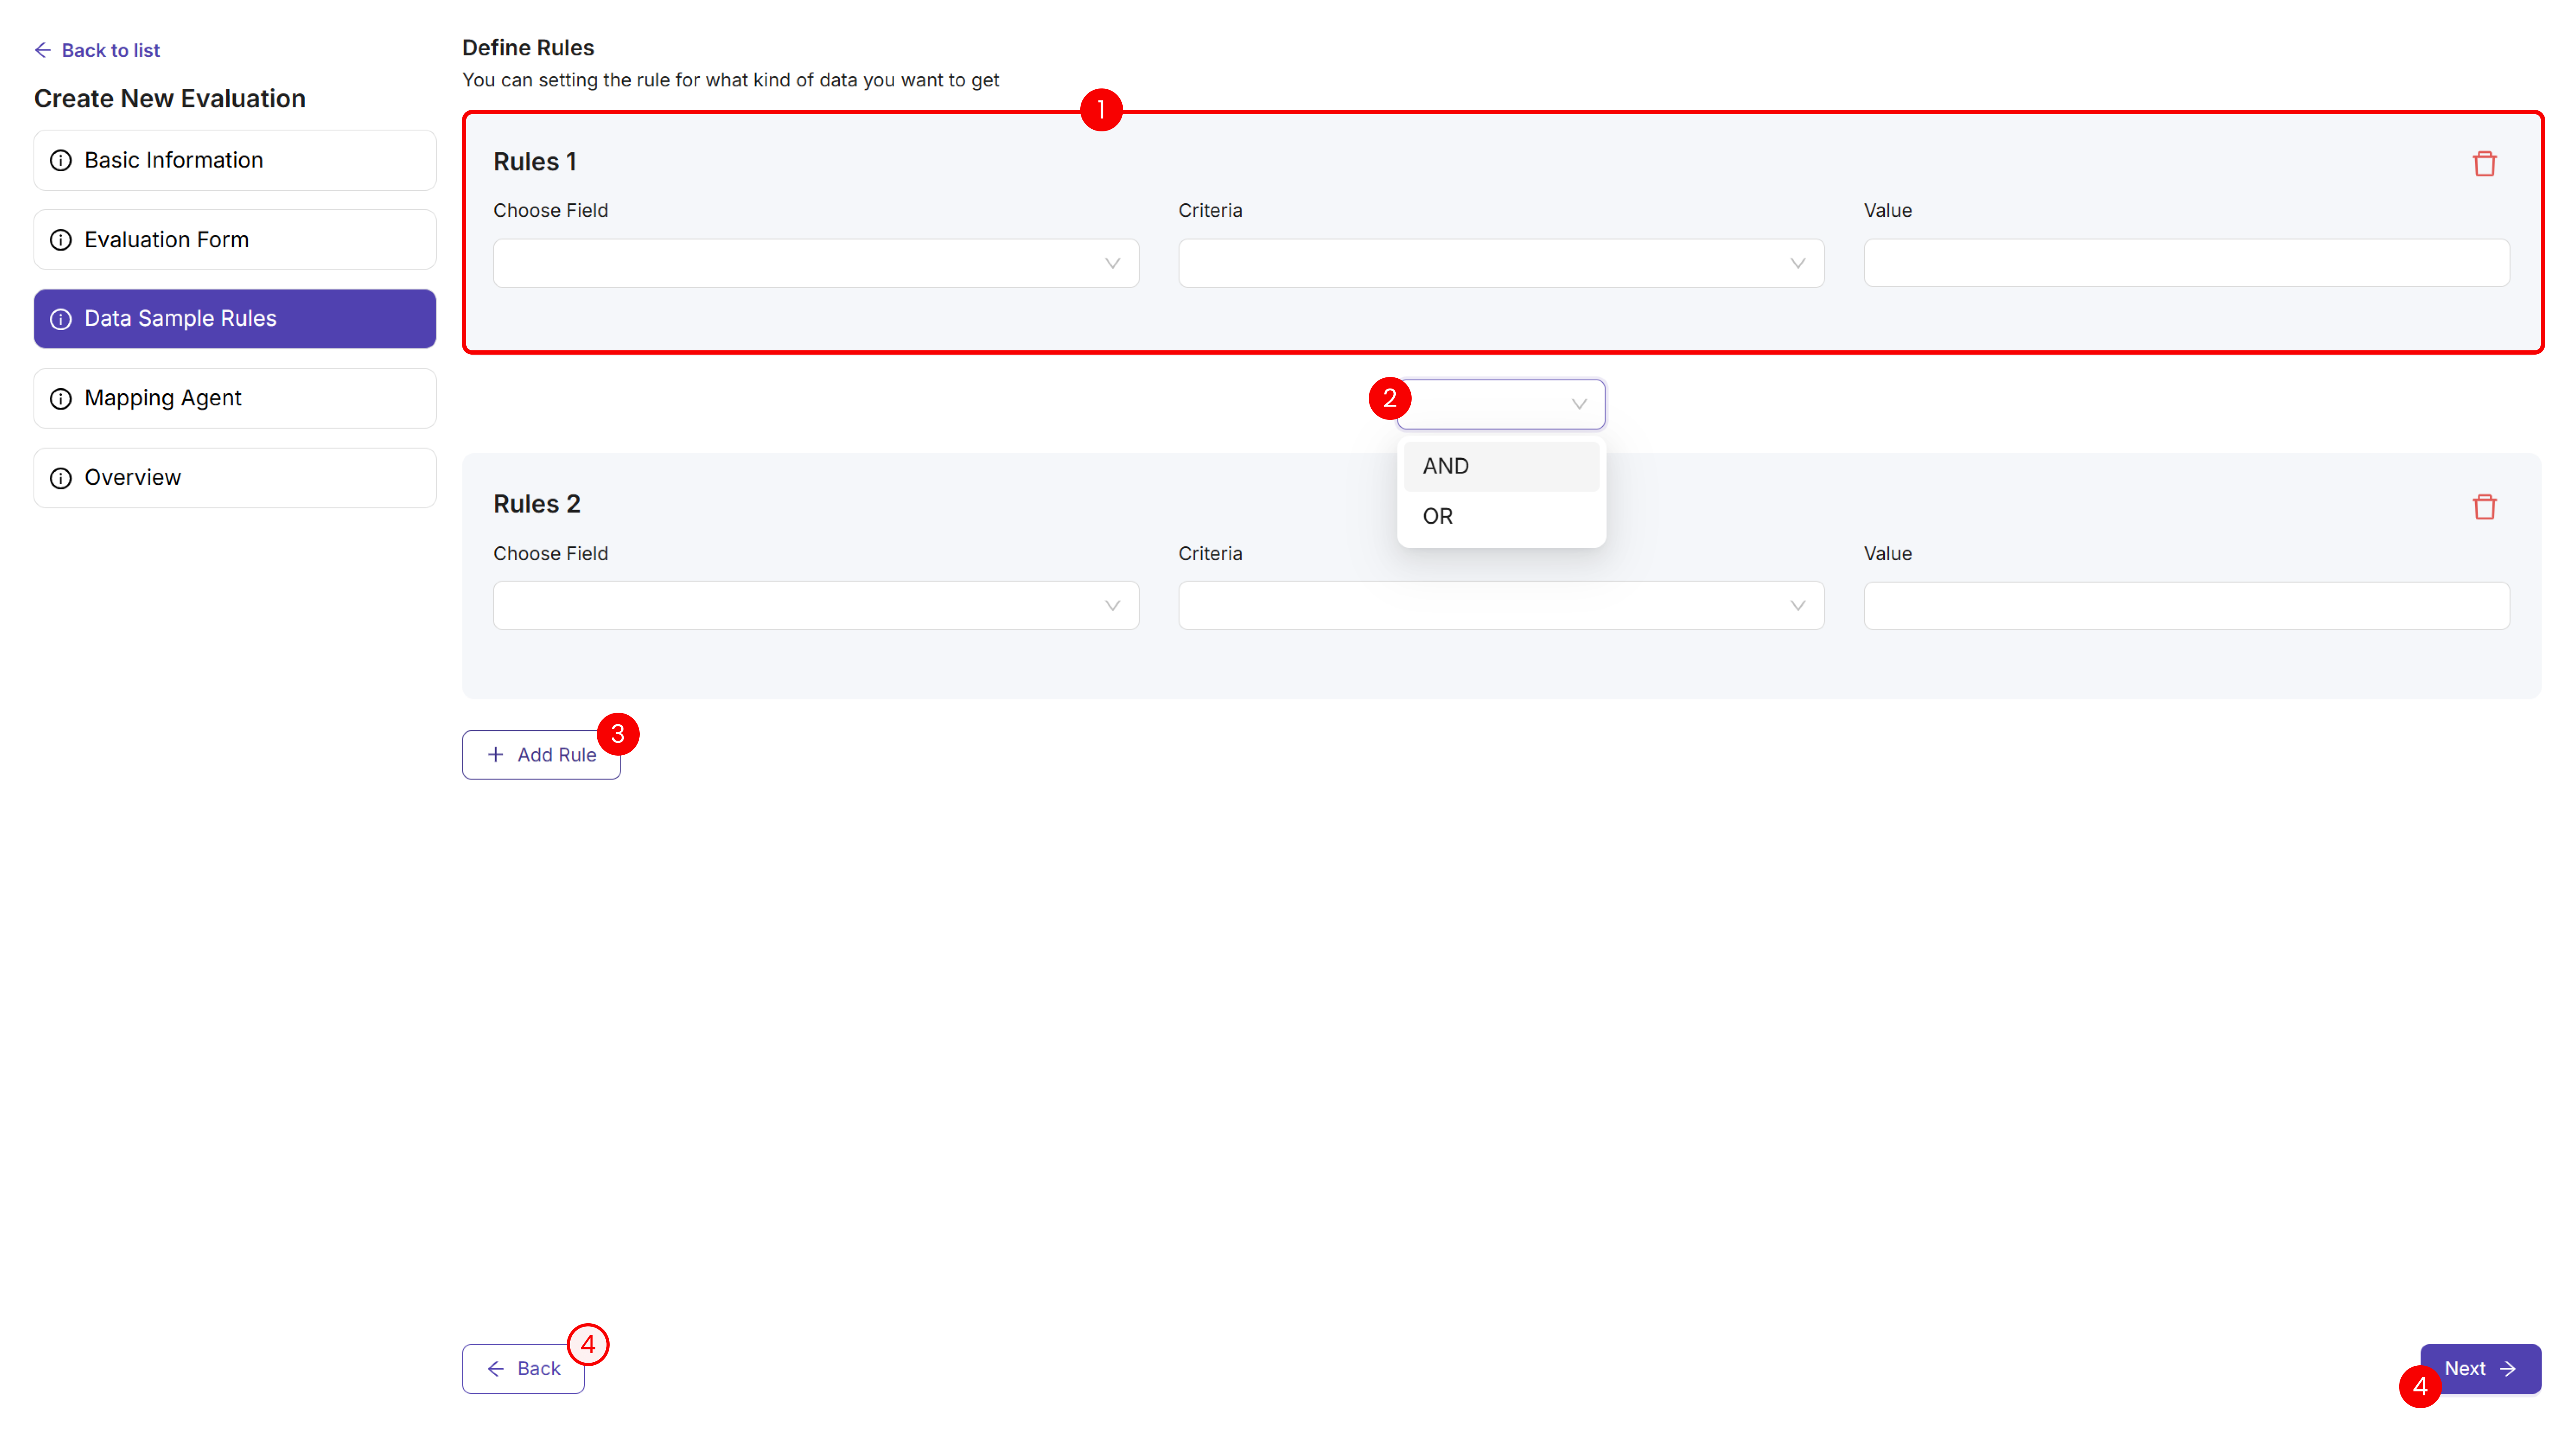
Task: Click Rules 2 Value input field
Action: [x=2186, y=606]
